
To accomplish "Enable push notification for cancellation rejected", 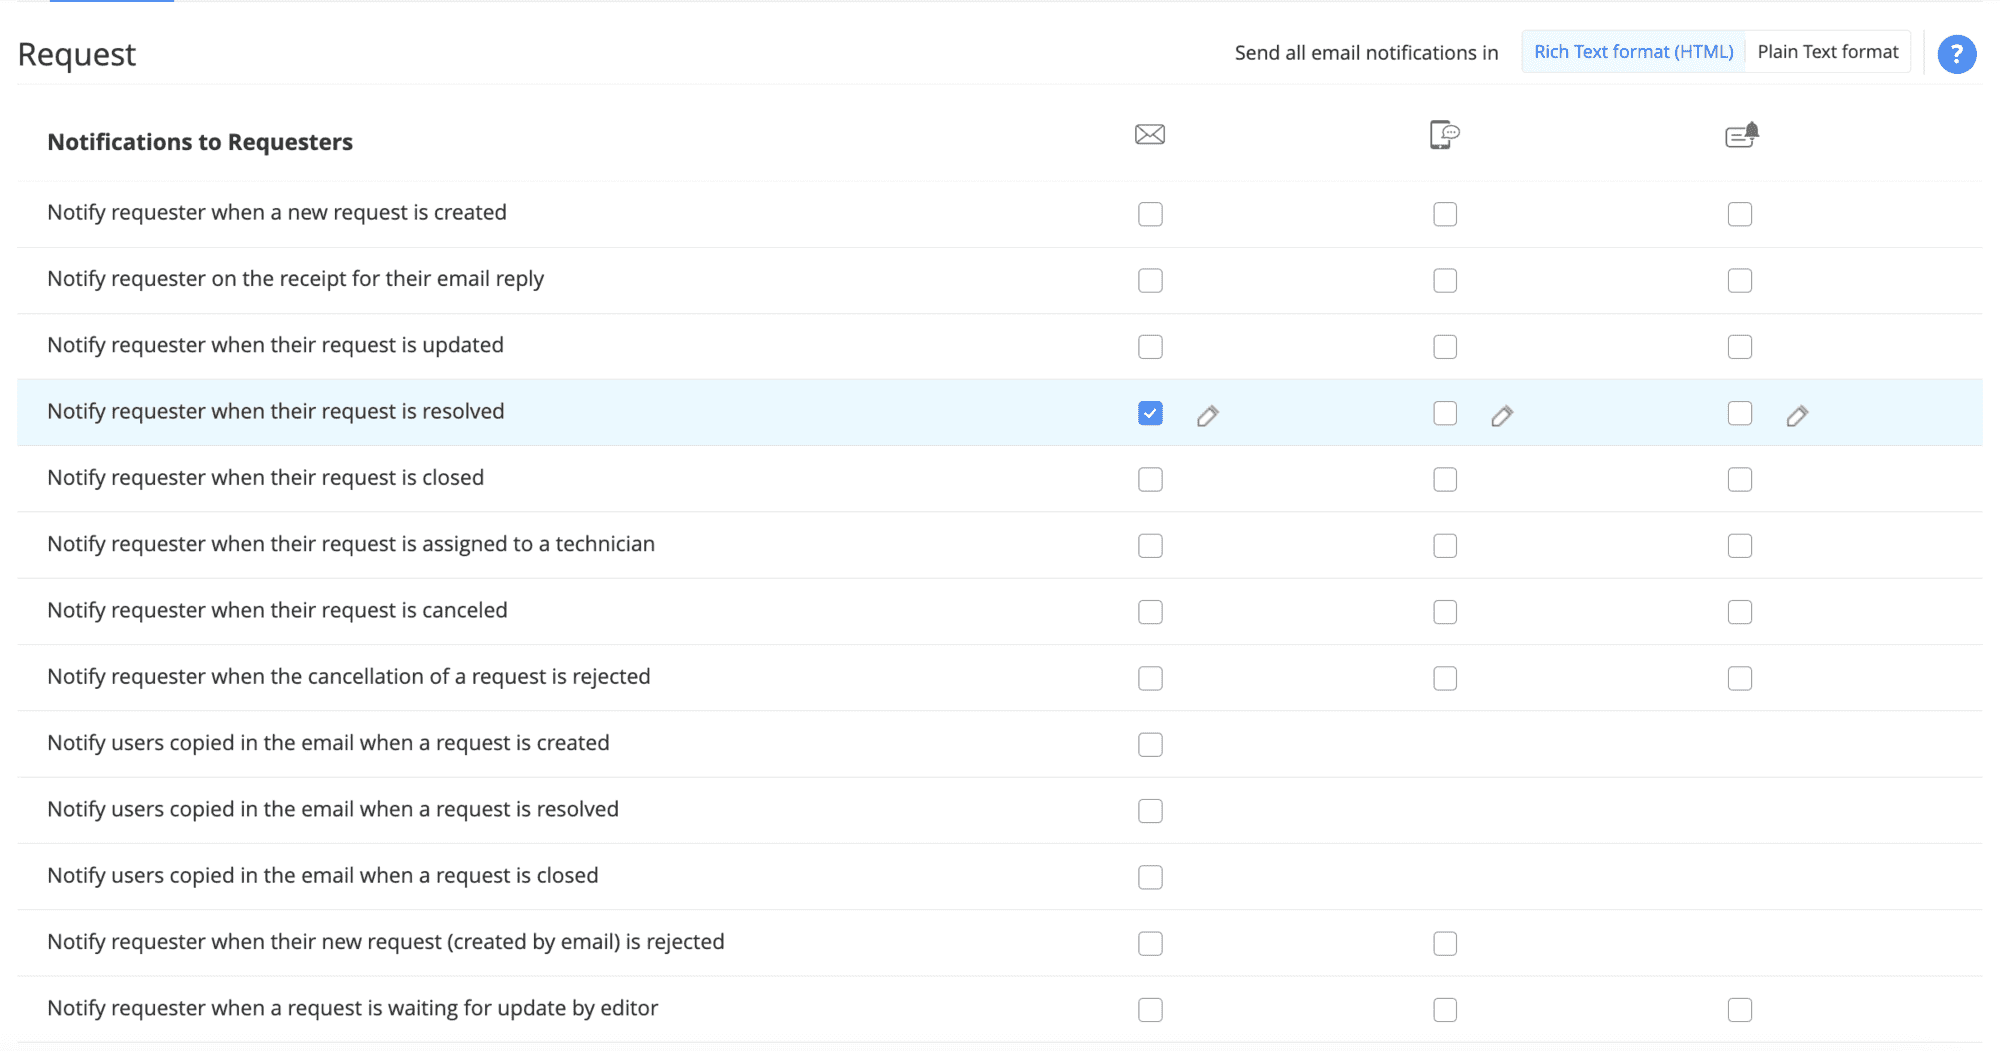I will [x=1740, y=678].
